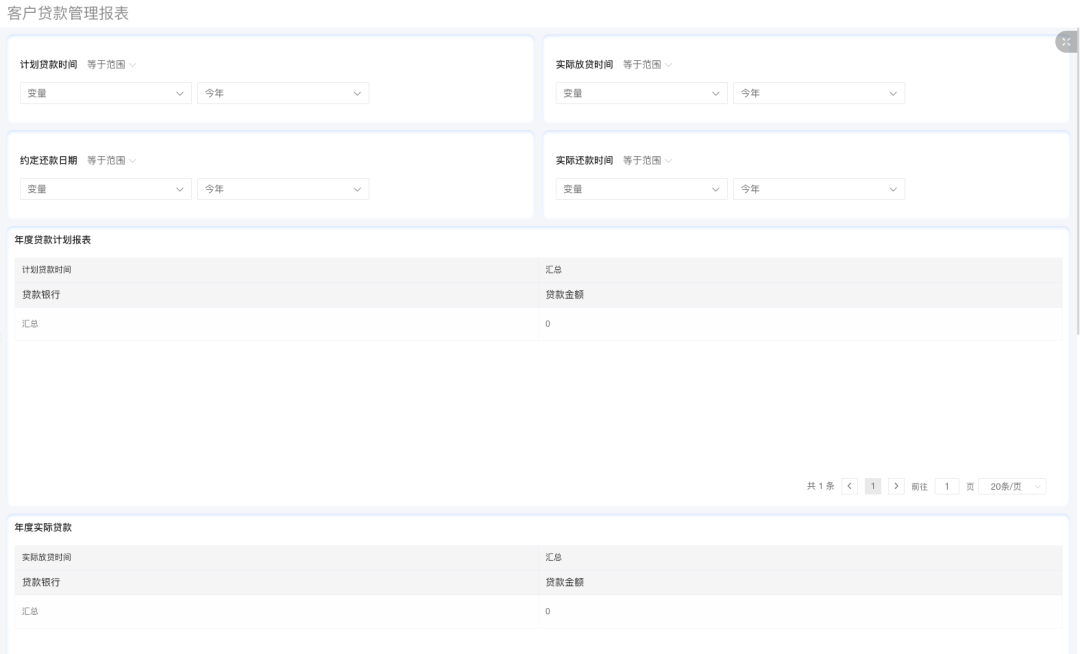Change the 等于范围 operator for 实际还款时间

pyautogui.click(x=647, y=161)
